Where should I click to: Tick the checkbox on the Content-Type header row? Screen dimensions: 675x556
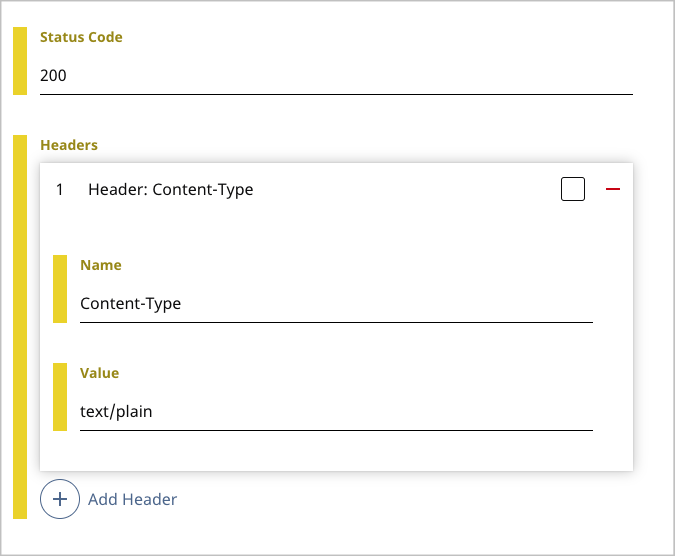(573, 189)
